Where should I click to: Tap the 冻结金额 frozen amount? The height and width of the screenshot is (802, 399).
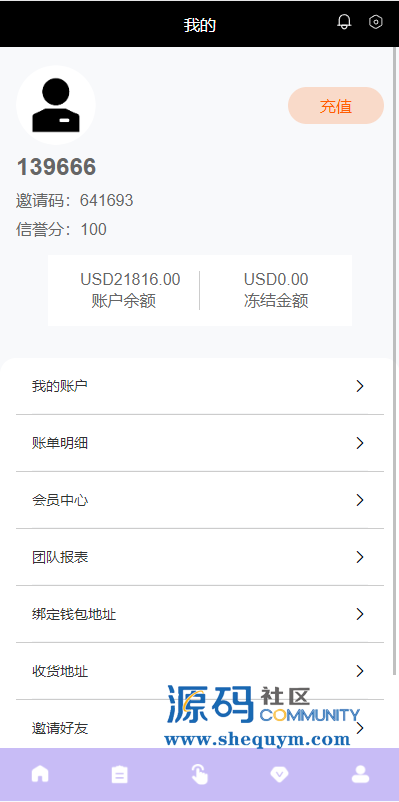[276, 279]
